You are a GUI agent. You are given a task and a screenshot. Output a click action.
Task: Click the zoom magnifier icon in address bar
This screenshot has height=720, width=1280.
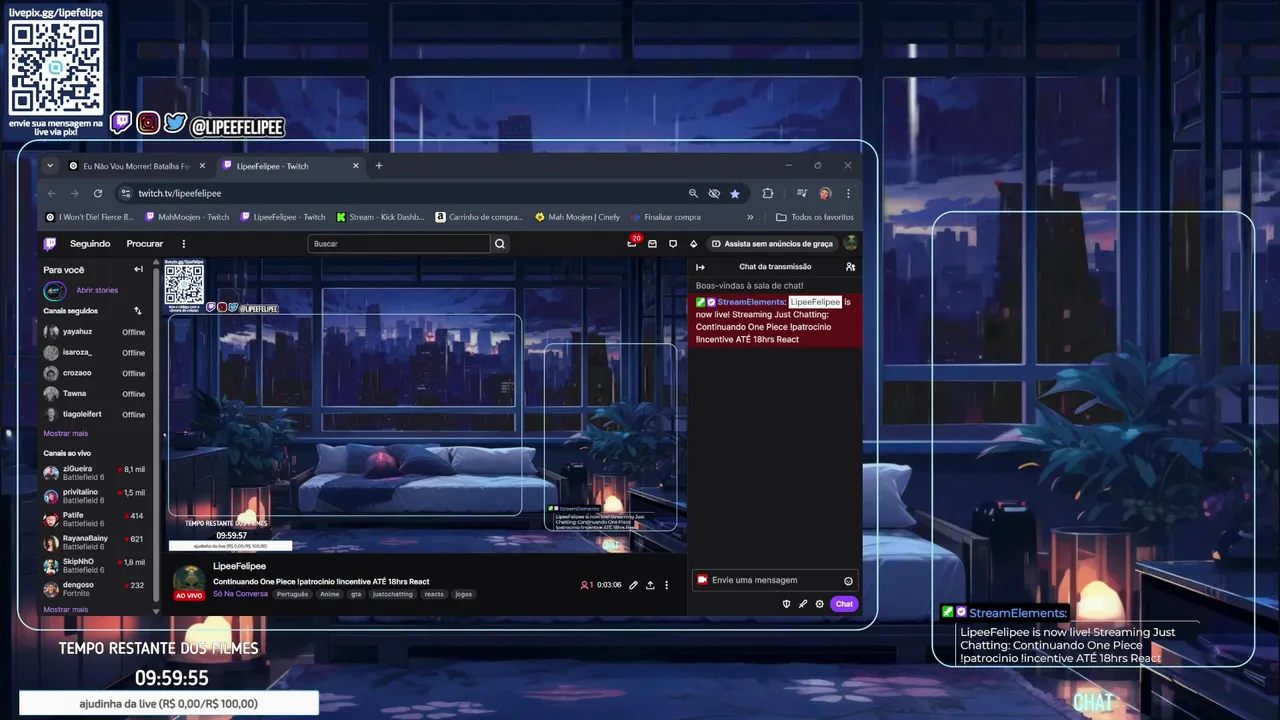[693, 193]
